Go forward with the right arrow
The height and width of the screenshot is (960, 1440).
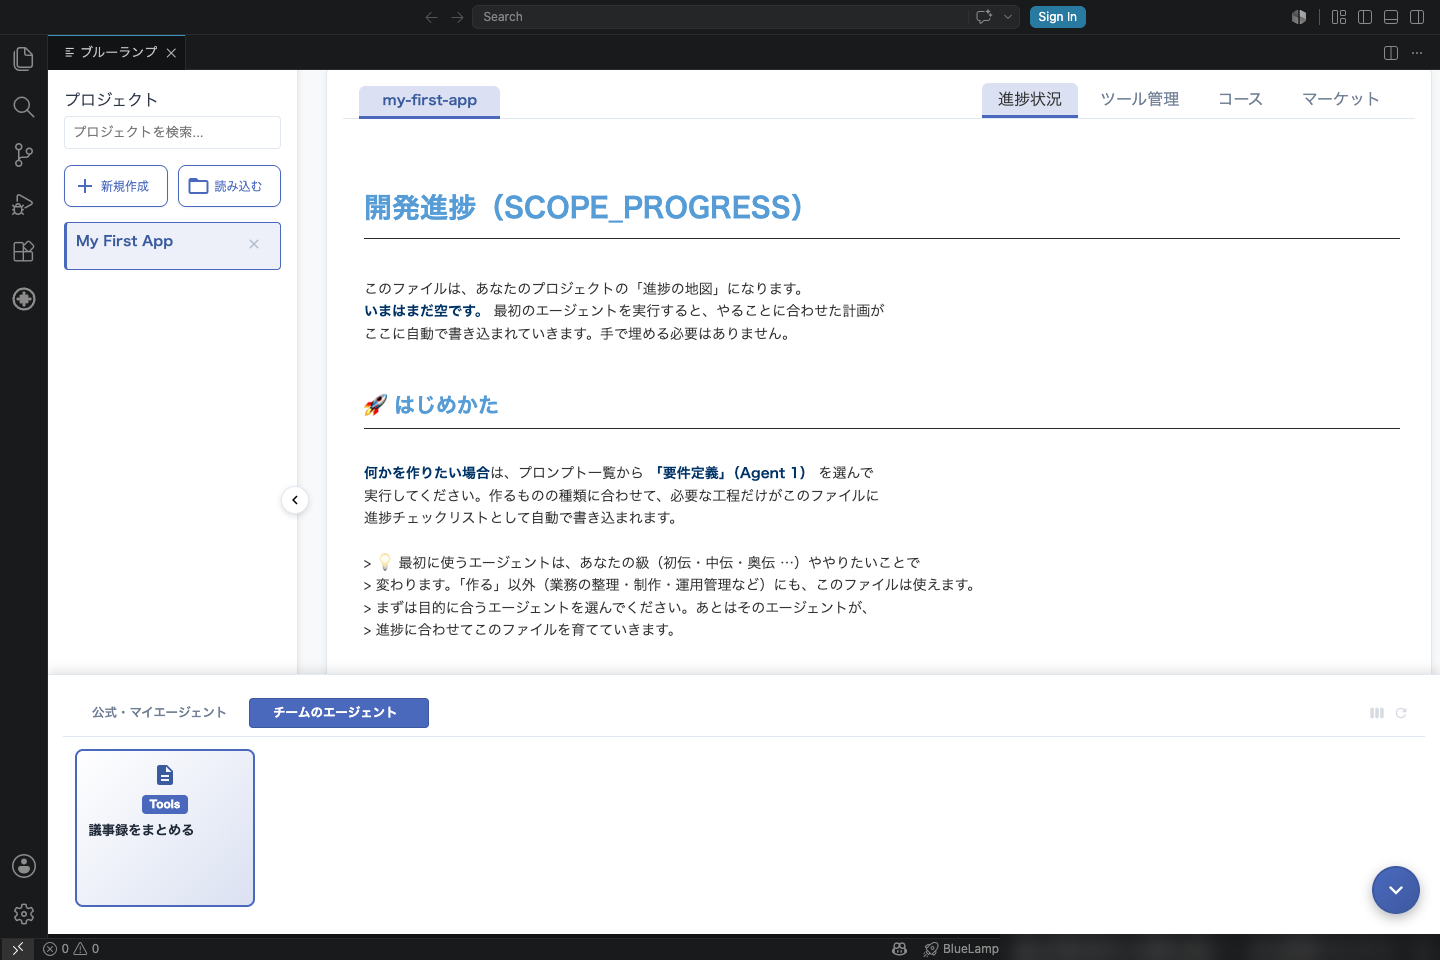click(x=457, y=17)
